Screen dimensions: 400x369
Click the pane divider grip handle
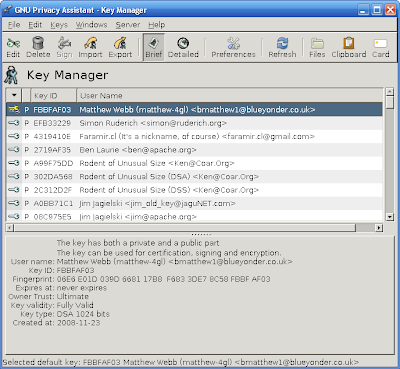tap(201, 234)
